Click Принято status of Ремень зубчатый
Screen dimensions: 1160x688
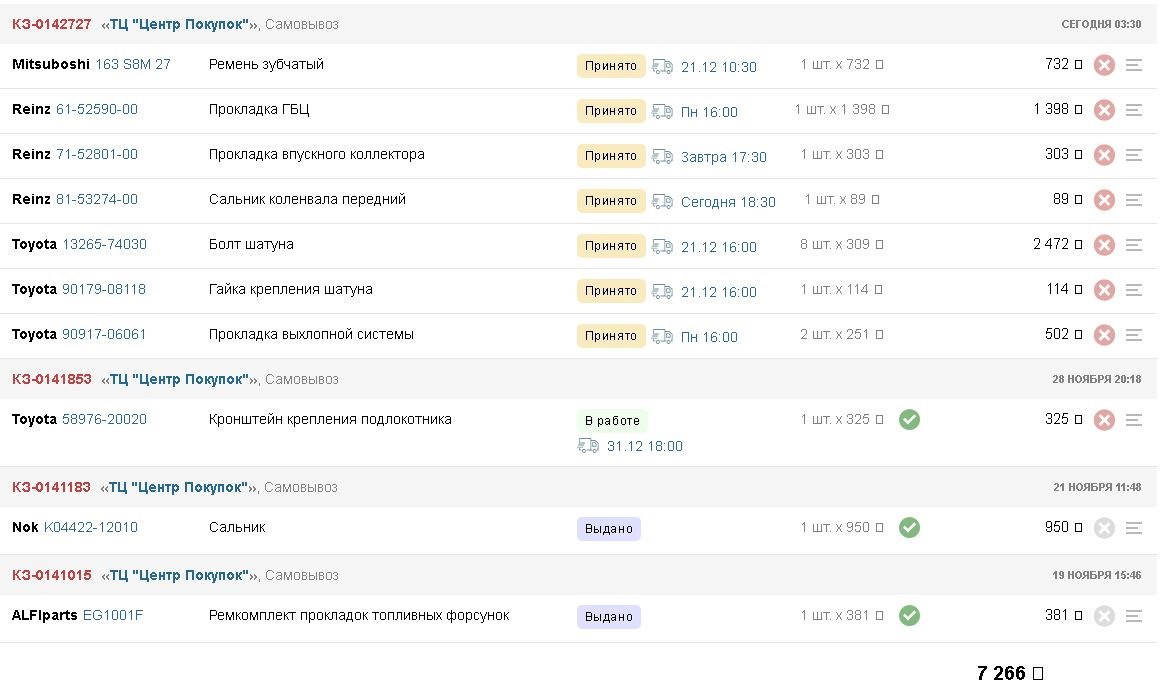[x=611, y=66]
